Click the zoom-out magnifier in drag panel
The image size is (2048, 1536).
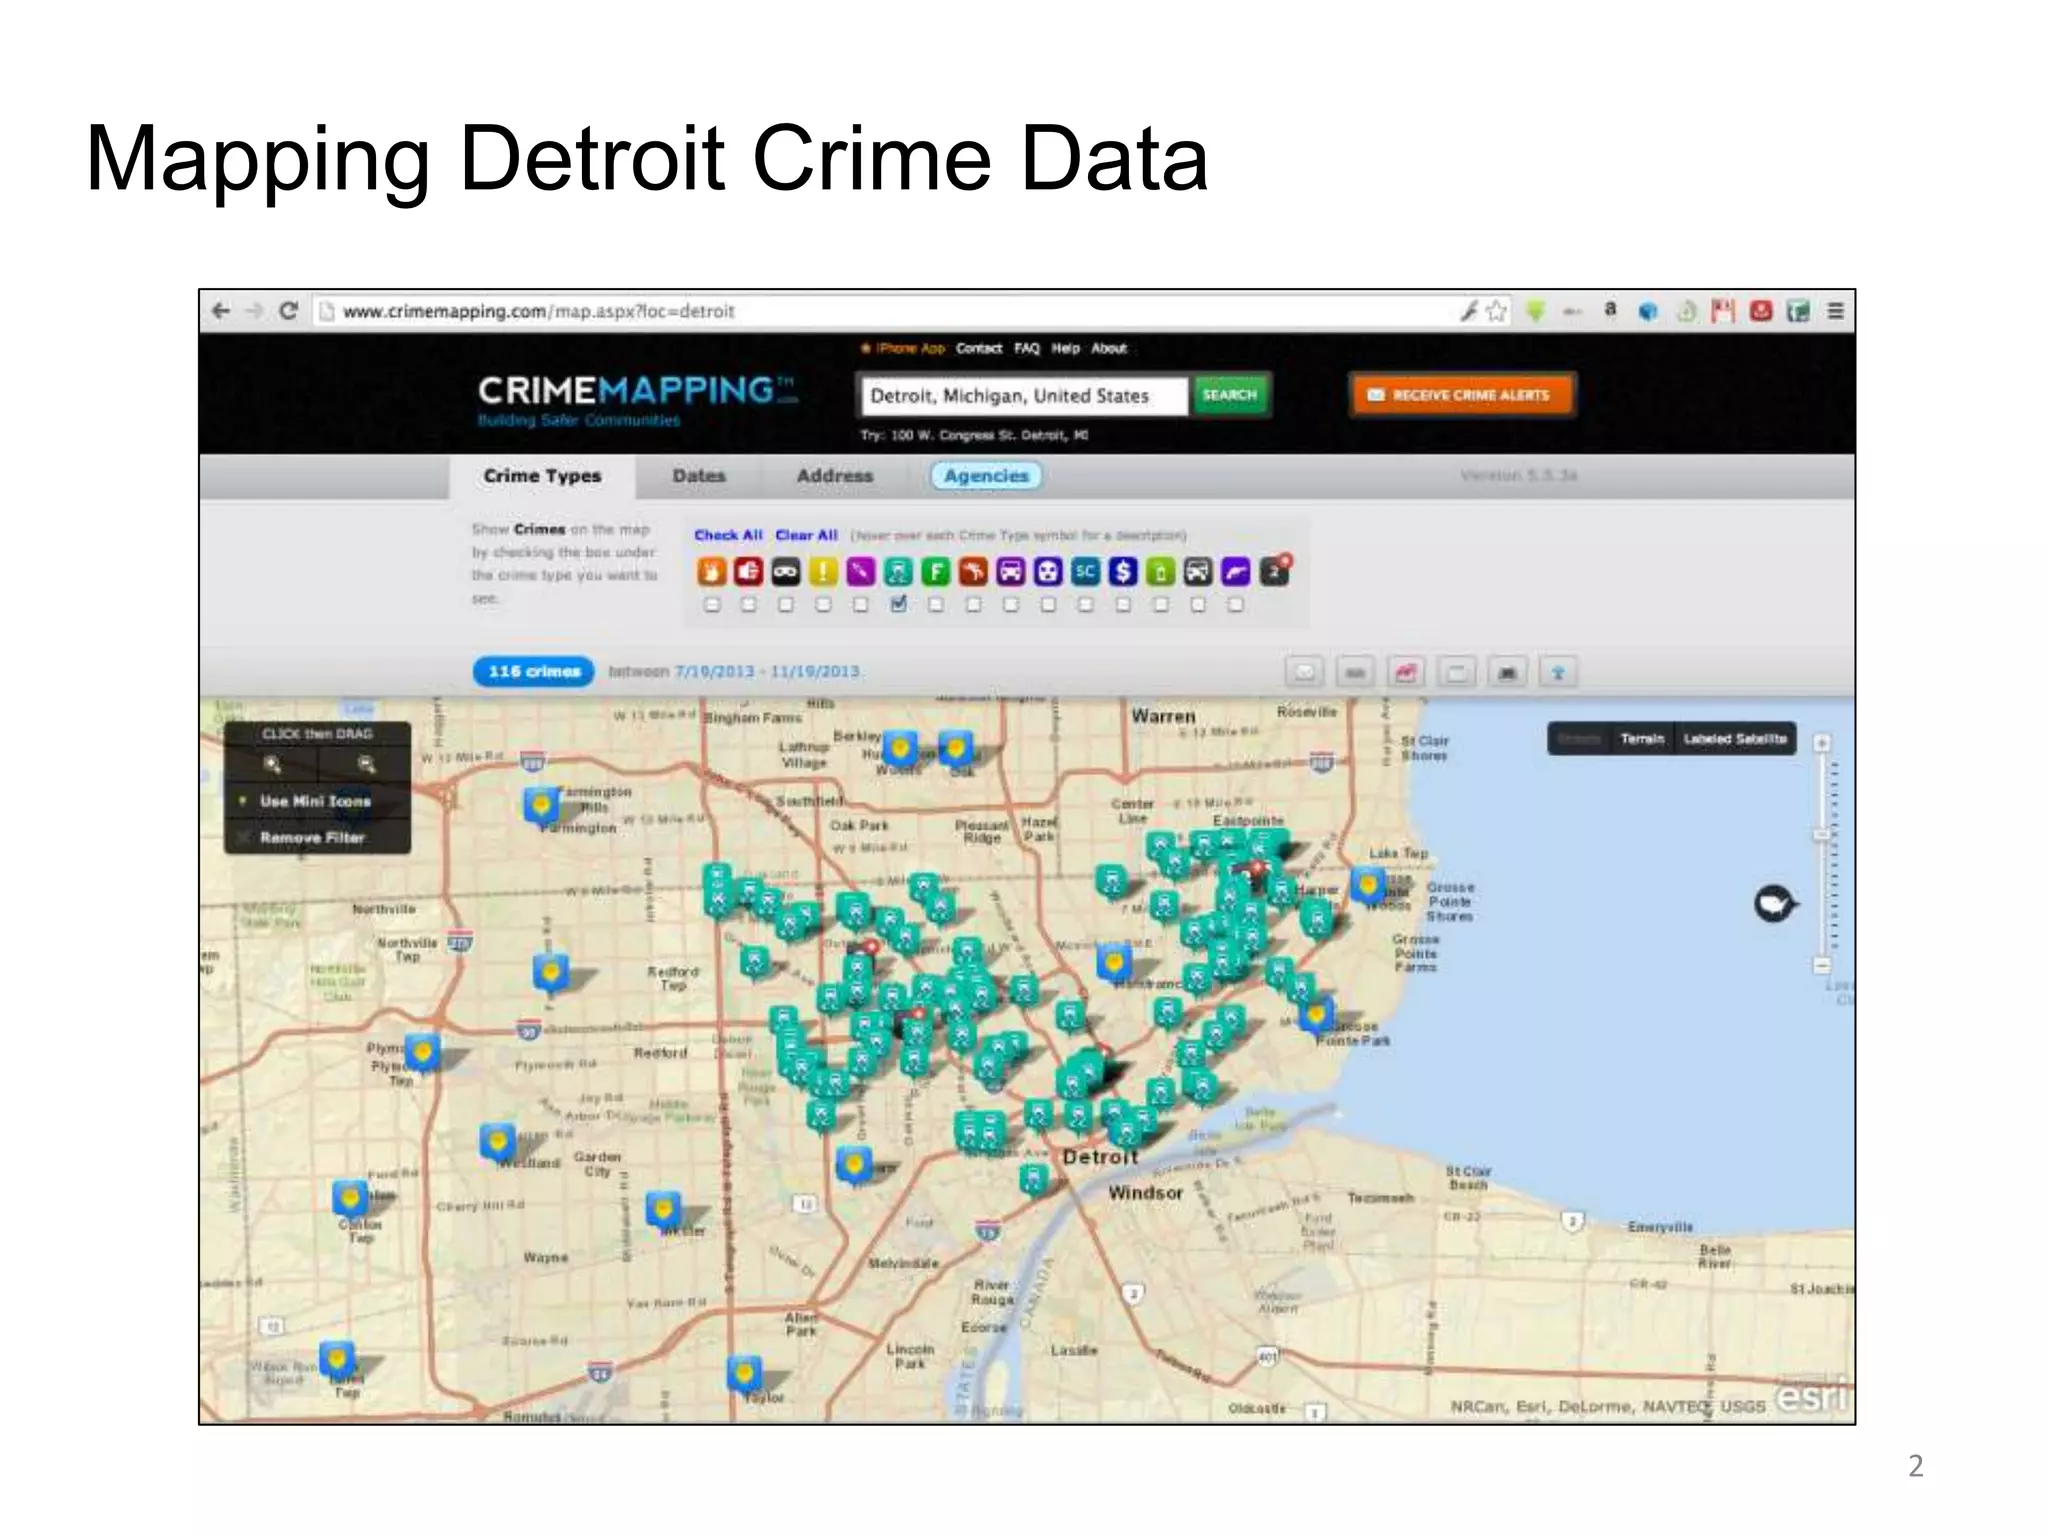pyautogui.click(x=367, y=765)
